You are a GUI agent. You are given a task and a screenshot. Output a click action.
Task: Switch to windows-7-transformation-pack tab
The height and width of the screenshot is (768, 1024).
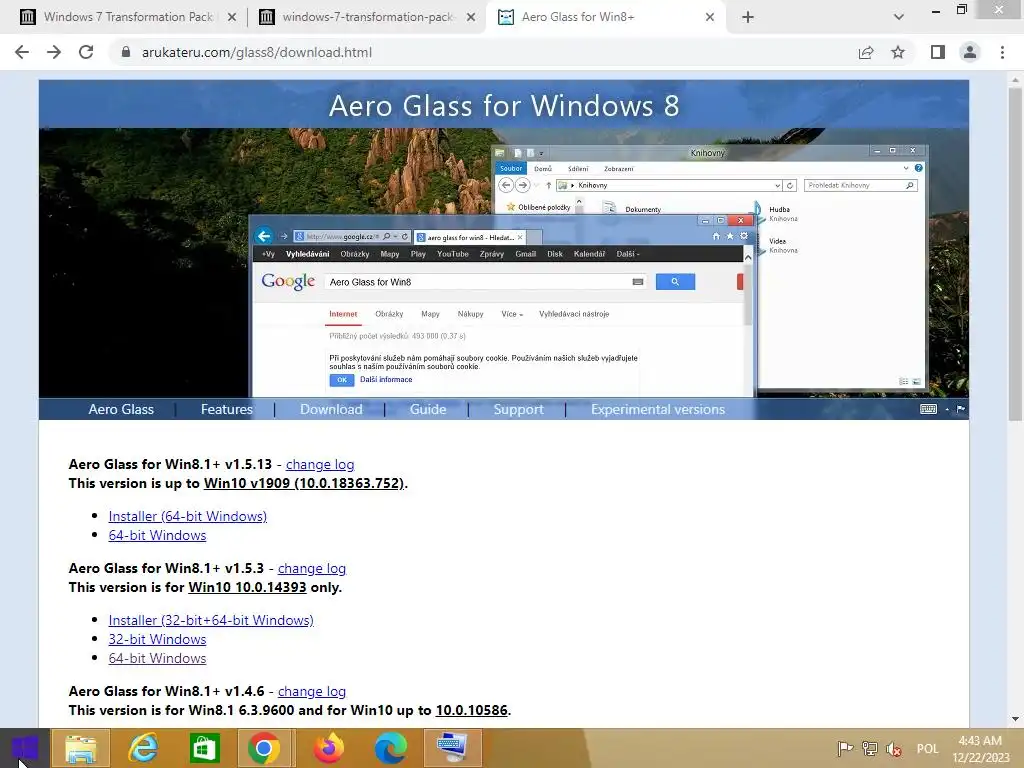(366, 17)
